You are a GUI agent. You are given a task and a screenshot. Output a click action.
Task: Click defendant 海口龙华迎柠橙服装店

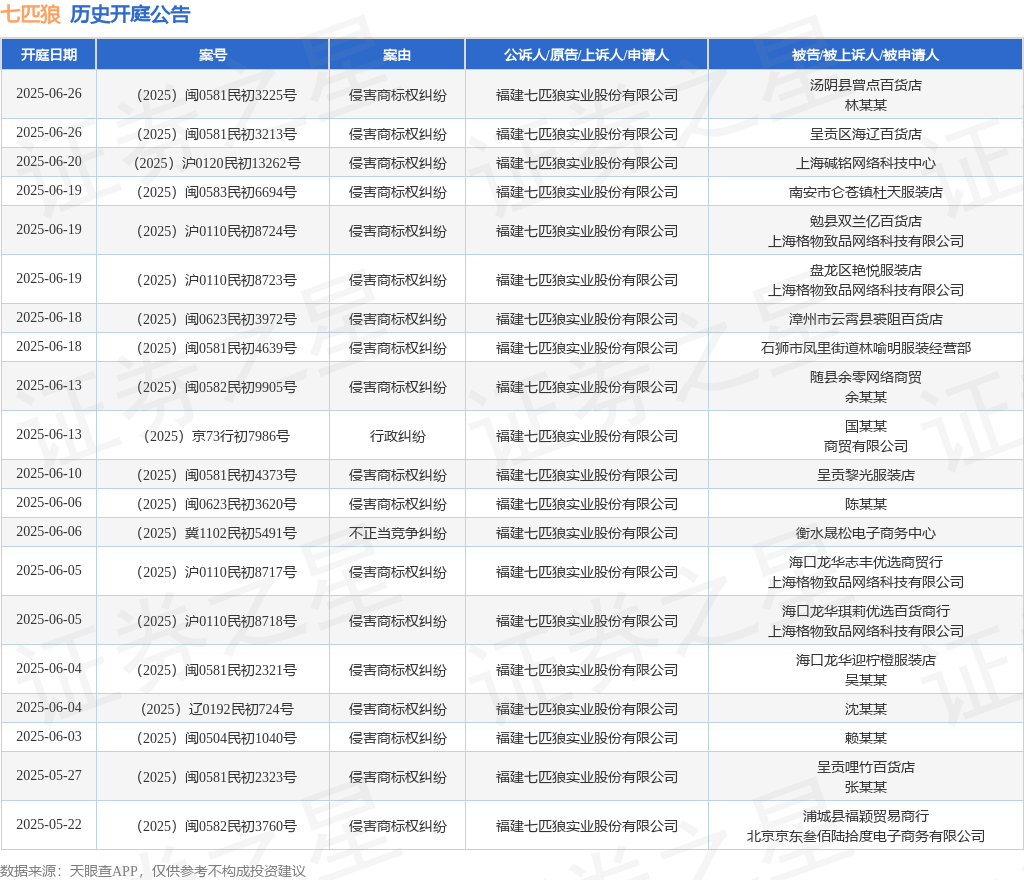pos(866,660)
